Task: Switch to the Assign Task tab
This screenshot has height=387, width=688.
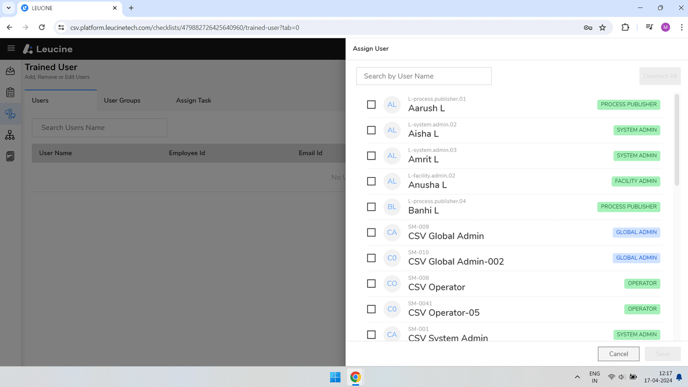Action: point(194,100)
